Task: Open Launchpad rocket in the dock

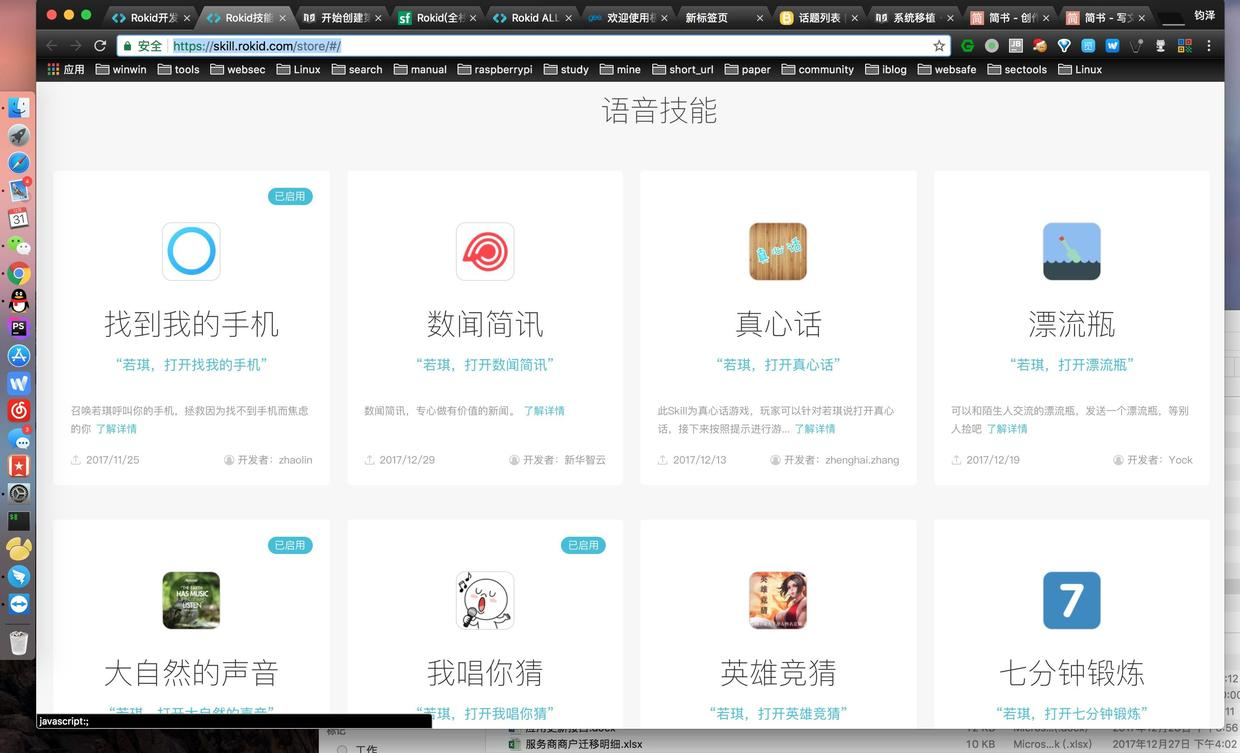Action: 19,135
